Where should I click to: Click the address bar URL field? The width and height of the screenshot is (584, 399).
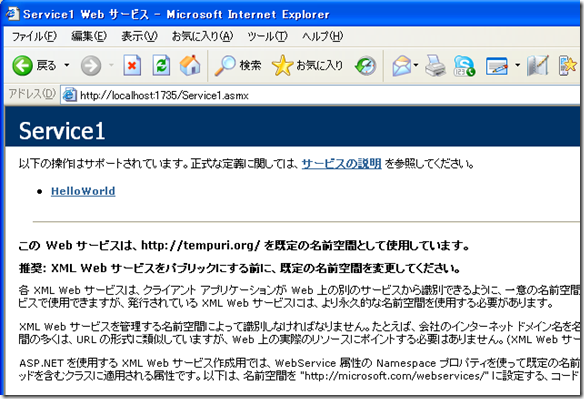coord(320,95)
